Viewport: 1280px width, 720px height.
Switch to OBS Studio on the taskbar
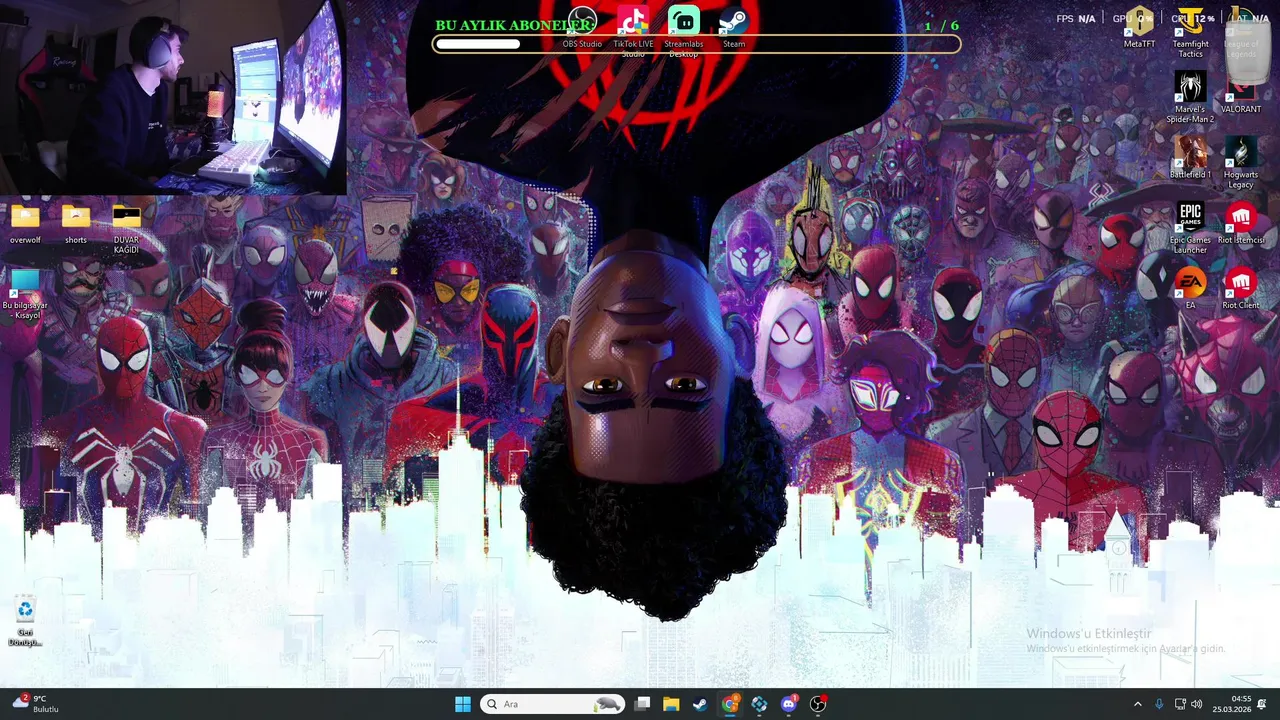(x=818, y=704)
